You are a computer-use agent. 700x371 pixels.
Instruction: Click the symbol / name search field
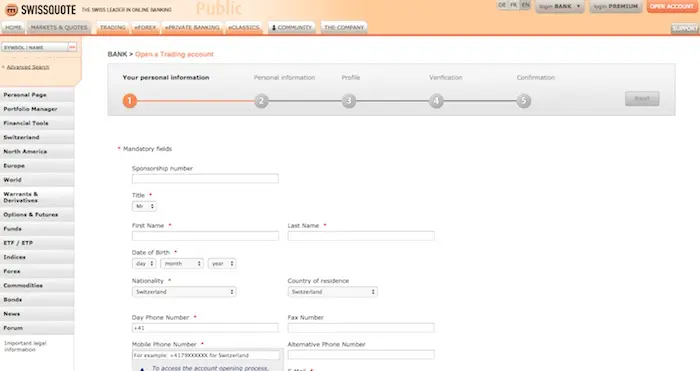35,47
